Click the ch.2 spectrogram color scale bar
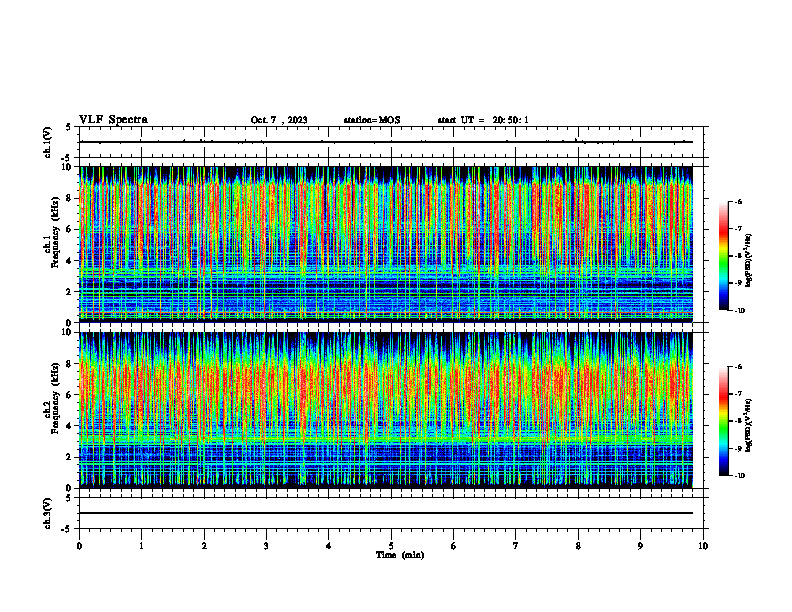 (x=723, y=421)
